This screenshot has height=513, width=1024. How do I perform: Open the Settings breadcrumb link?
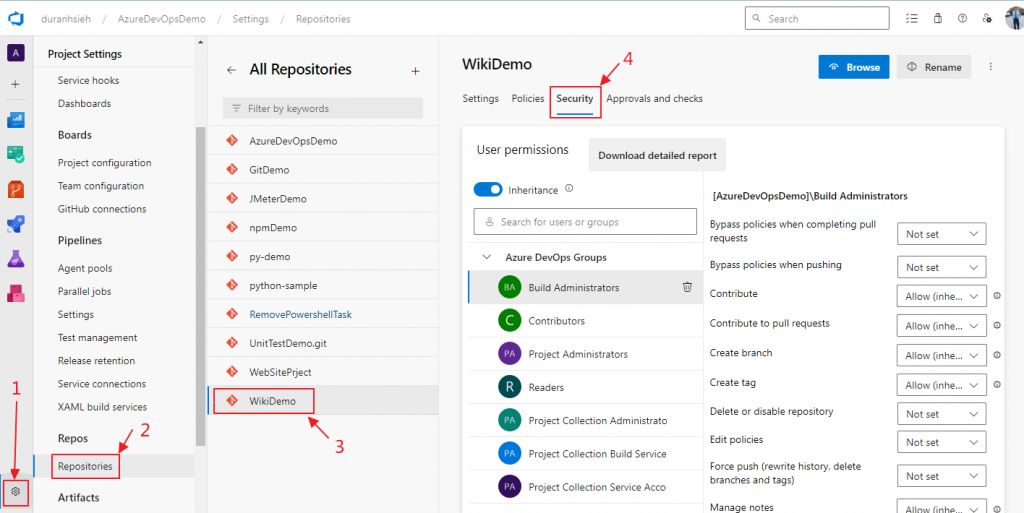pos(251,19)
